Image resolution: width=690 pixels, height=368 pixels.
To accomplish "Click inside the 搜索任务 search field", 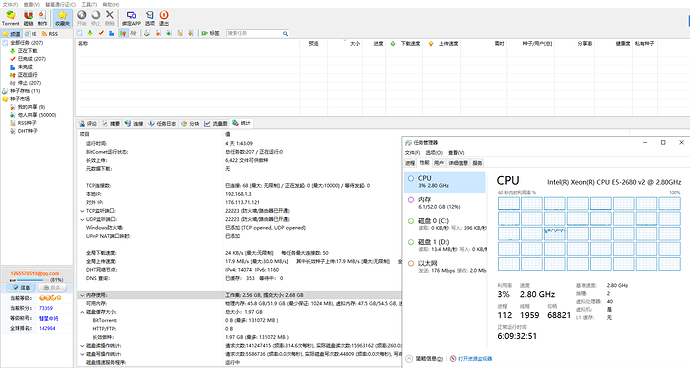I will [254, 33].
